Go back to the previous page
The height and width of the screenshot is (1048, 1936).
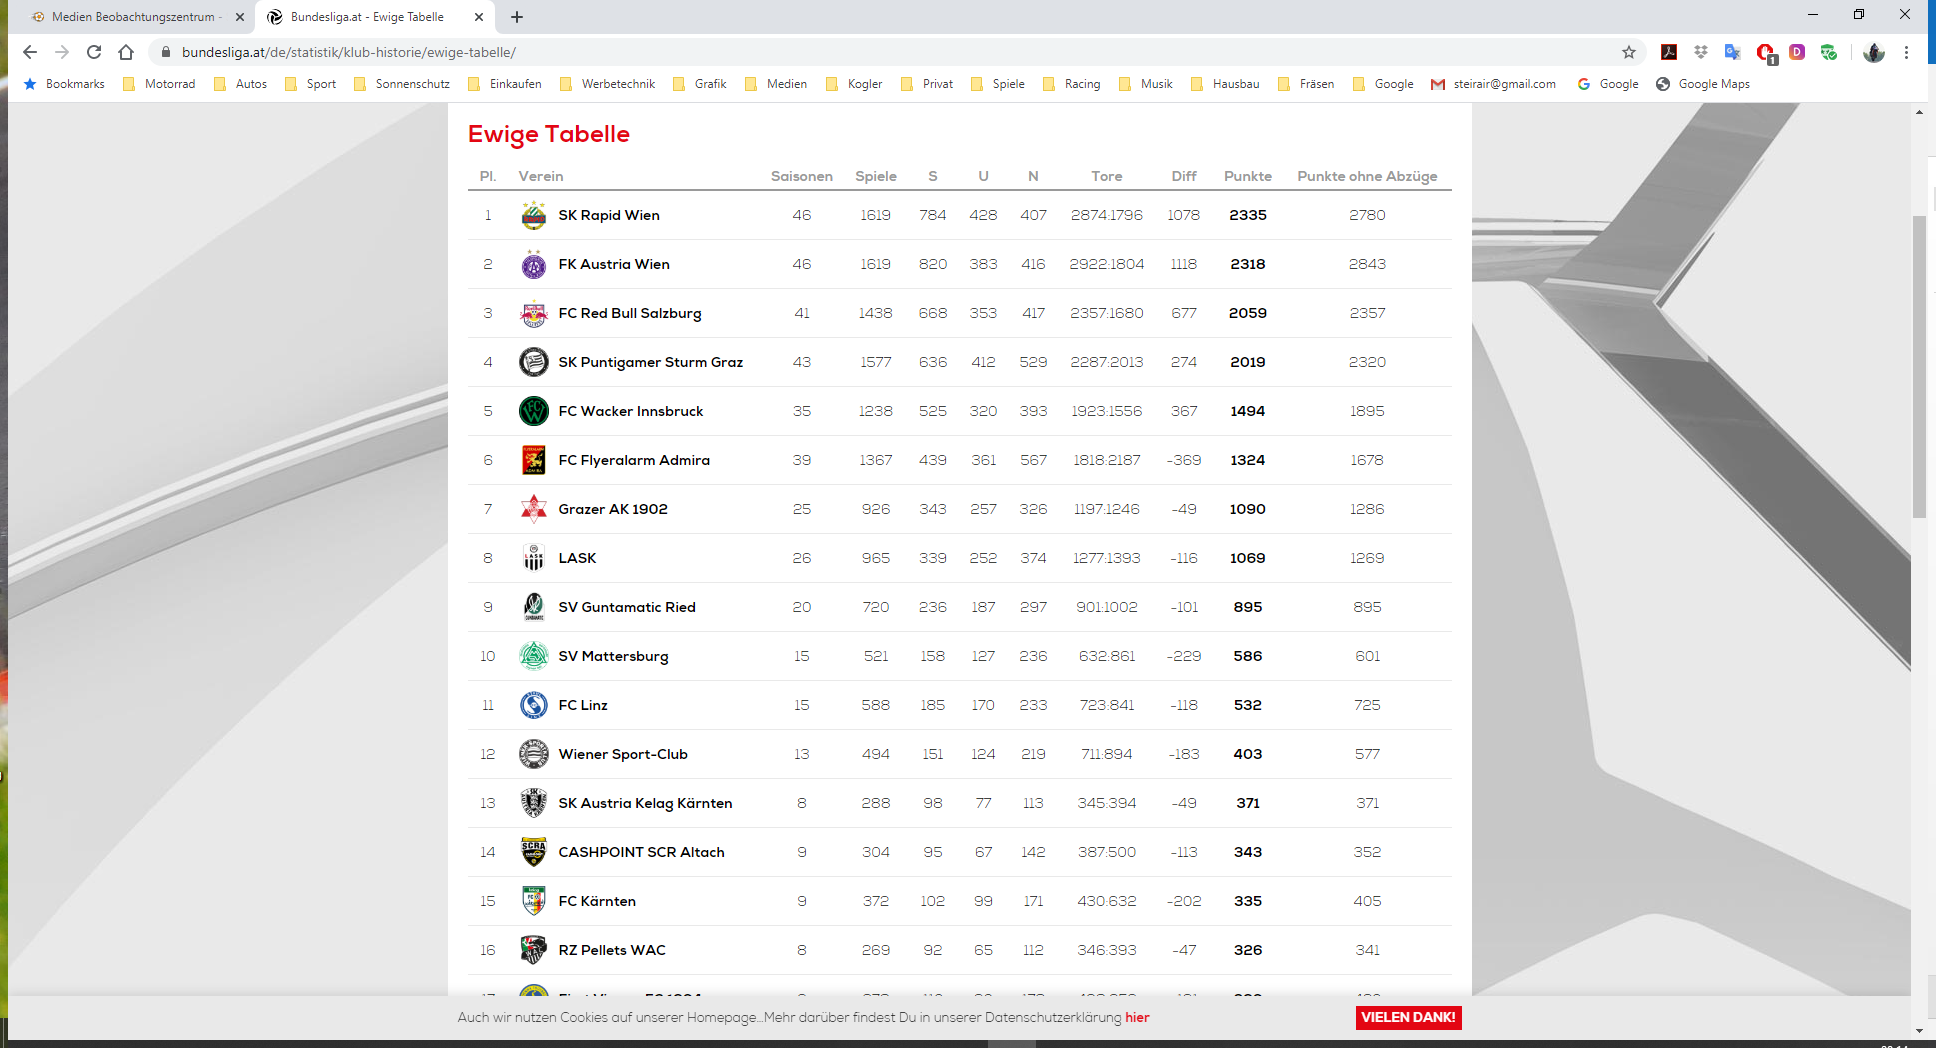coord(30,52)
